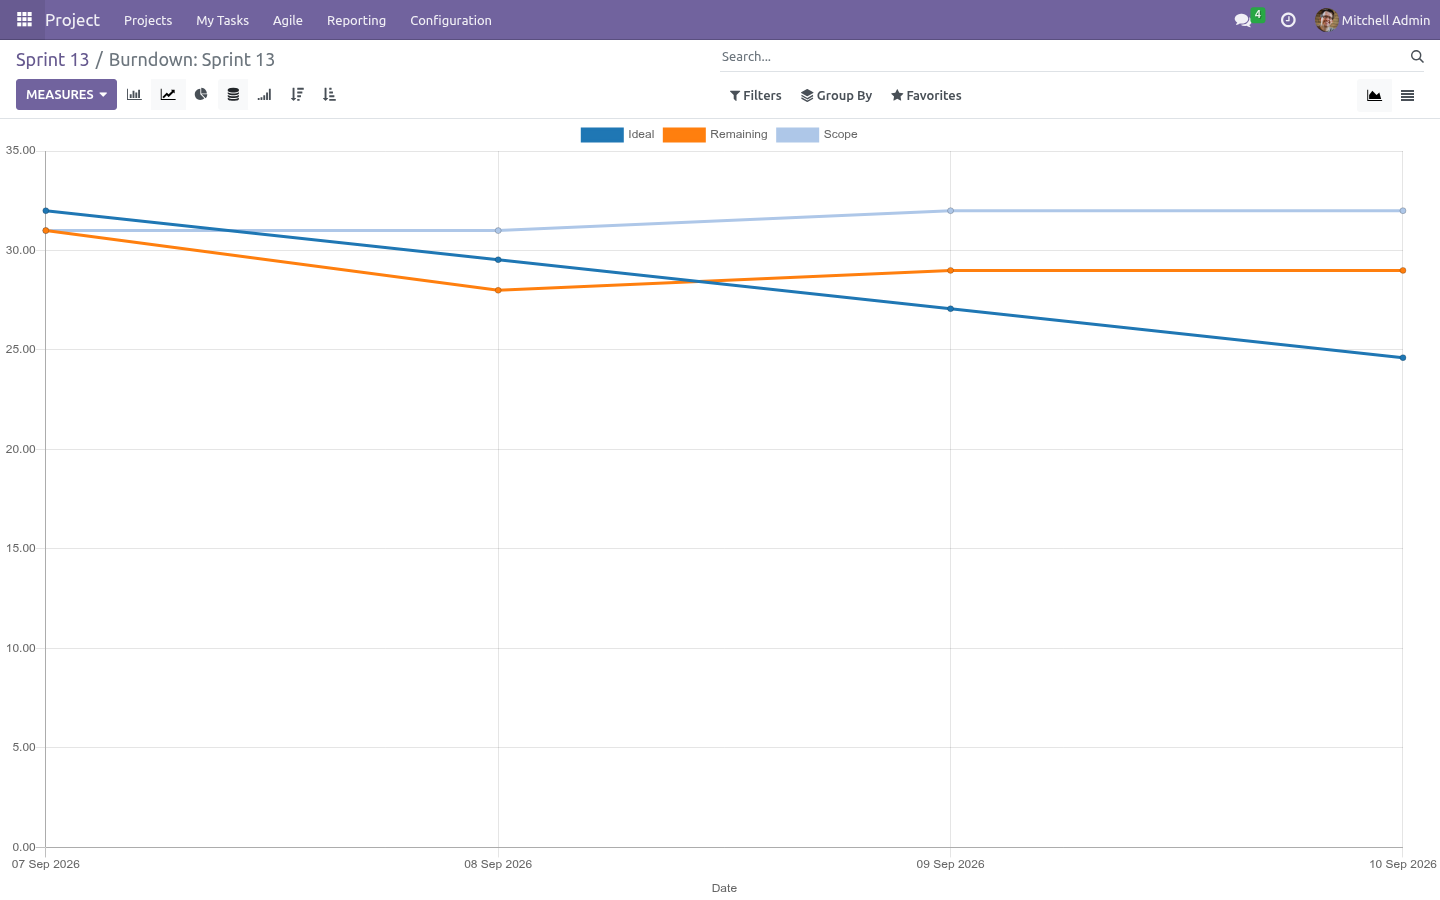Toggle the Scope series color swatch
The height and width of the screenshot is (900, 1440).
tap(797, 135)
